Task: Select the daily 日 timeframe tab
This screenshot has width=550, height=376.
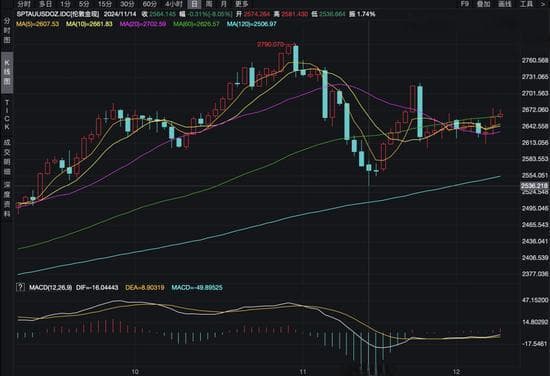Action: click(194, 4)
